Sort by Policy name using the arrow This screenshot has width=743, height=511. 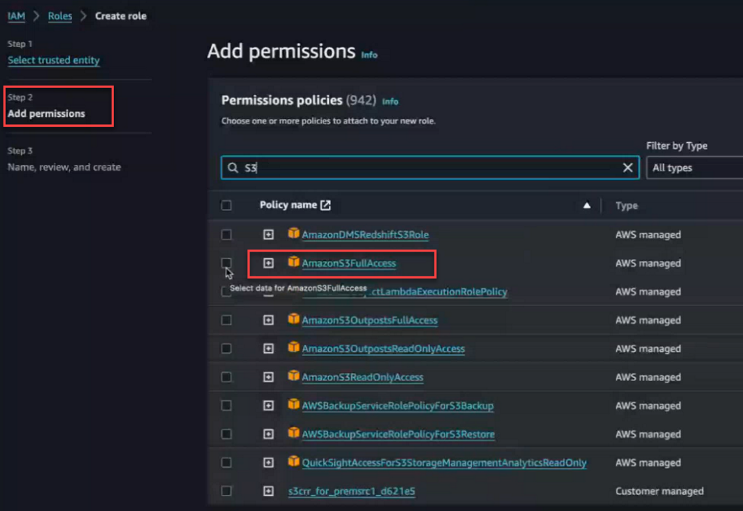[x=587, y=205]
